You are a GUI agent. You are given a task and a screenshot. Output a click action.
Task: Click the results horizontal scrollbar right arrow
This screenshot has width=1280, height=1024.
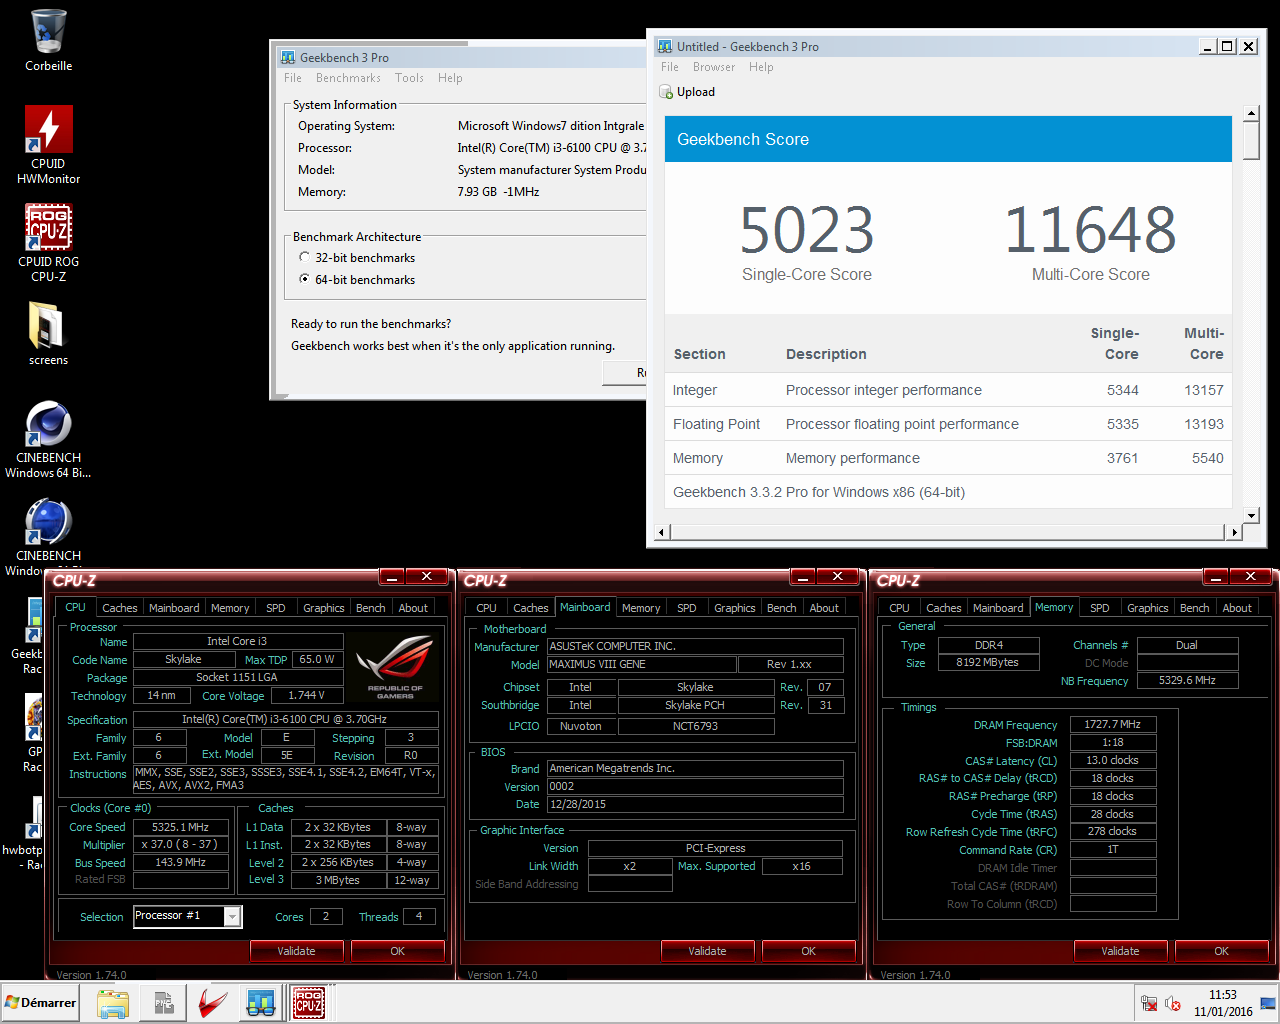pos(1235,532)
